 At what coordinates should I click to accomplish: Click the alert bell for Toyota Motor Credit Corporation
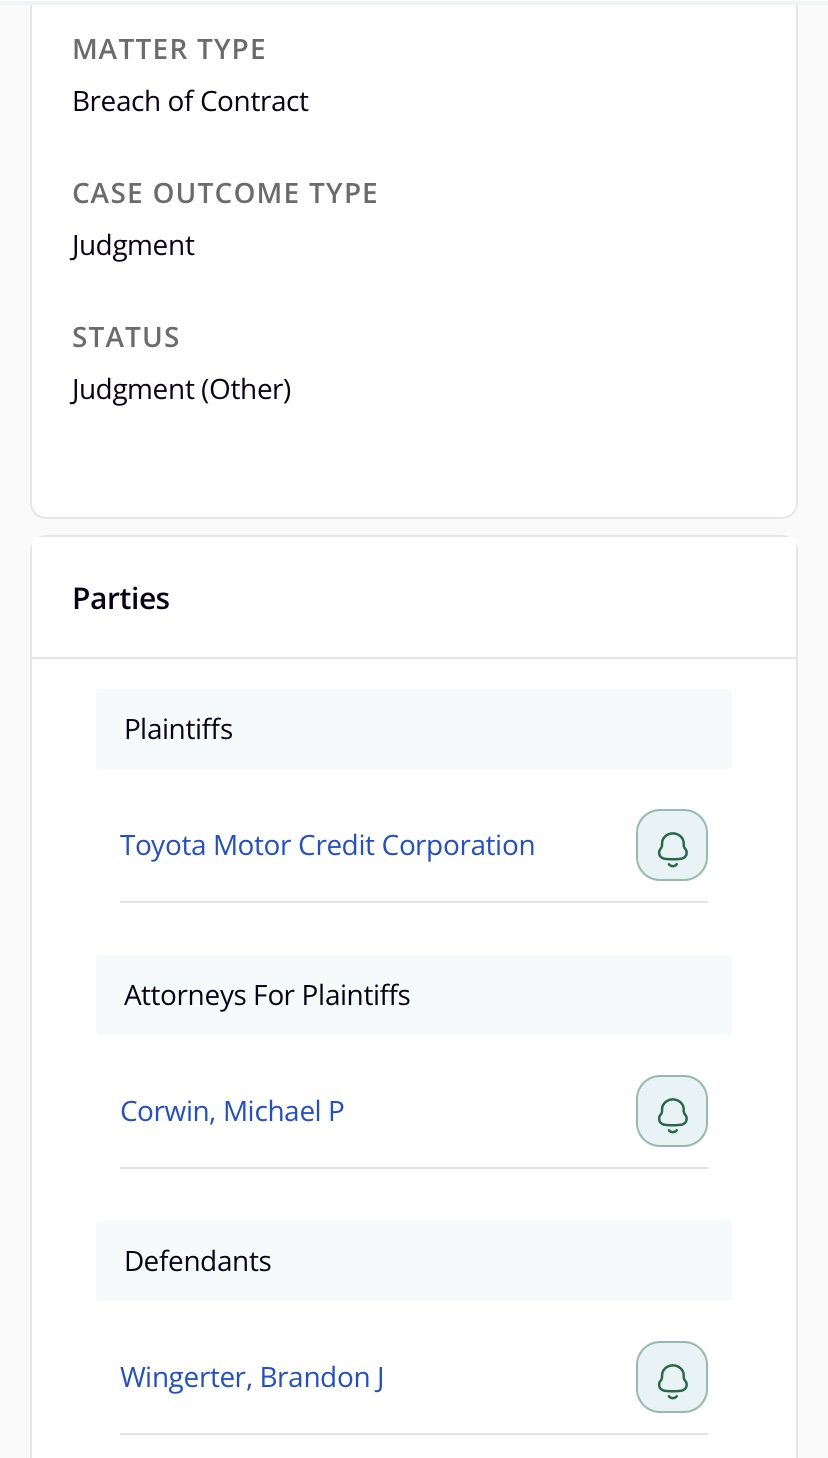(672, 845)
